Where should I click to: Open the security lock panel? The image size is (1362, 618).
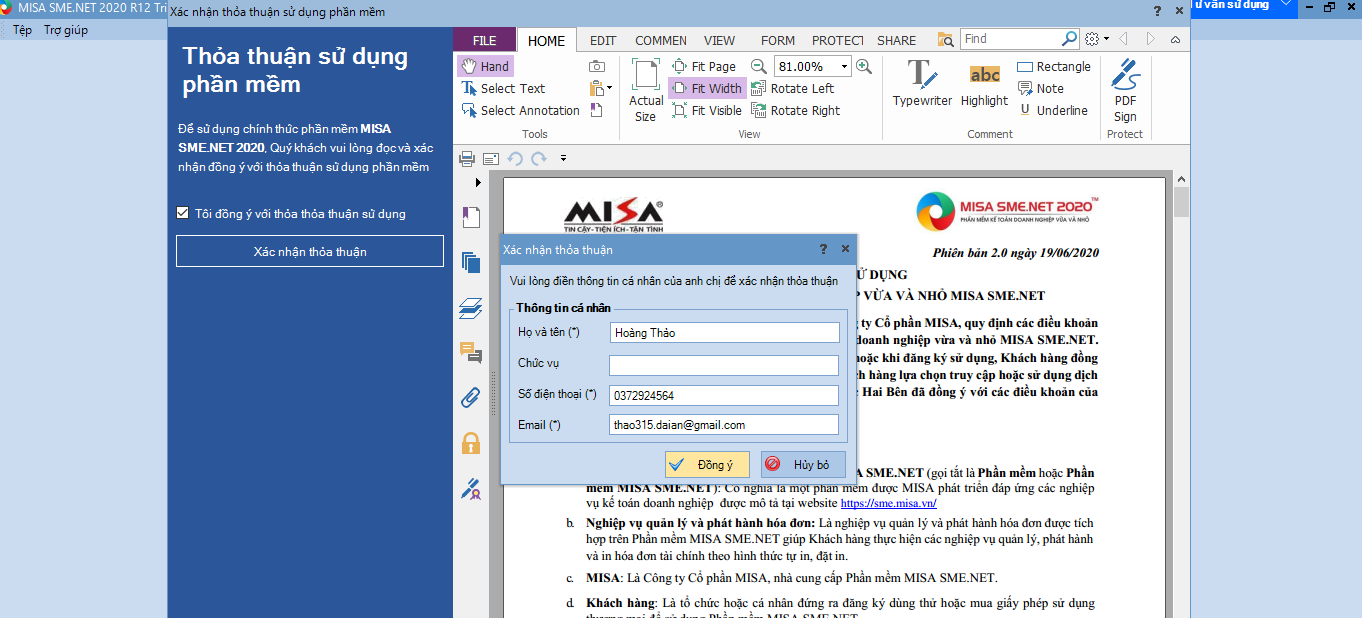[x=470, y=442]
